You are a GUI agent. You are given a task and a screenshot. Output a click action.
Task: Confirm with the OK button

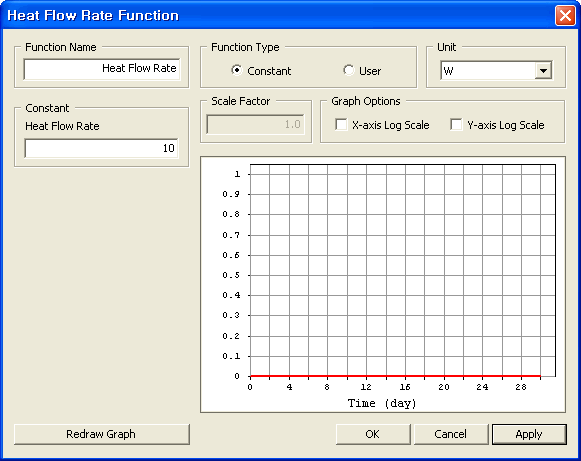click(373, 434)
